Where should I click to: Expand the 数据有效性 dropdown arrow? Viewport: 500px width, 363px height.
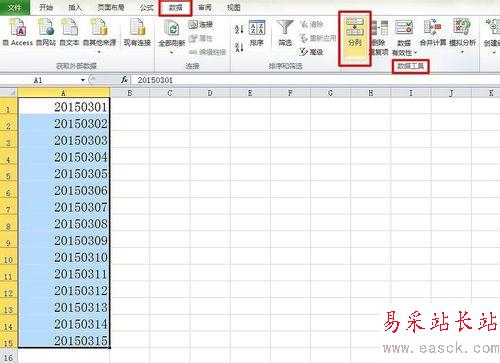click(x=415, y=53)
